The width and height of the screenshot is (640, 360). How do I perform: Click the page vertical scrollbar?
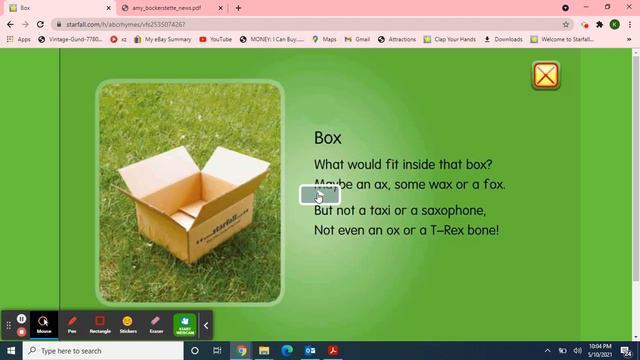pos(636,168)
